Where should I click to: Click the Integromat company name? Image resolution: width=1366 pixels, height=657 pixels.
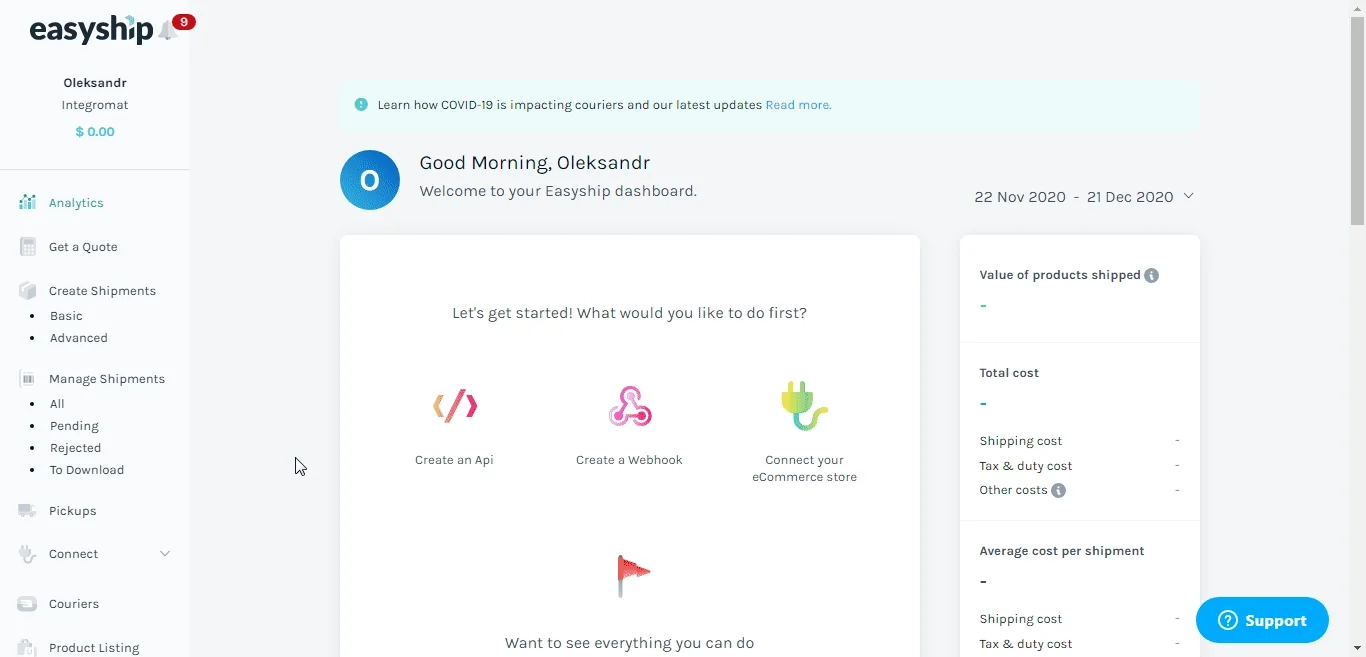pos(95,105)
